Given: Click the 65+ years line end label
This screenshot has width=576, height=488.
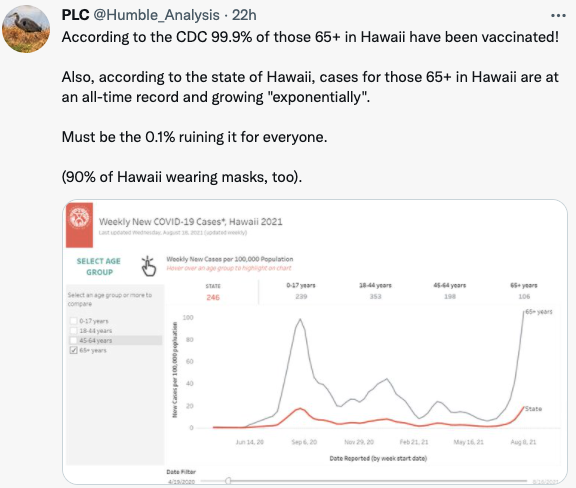Looking at the screenshot, I should tap(539, 312).
